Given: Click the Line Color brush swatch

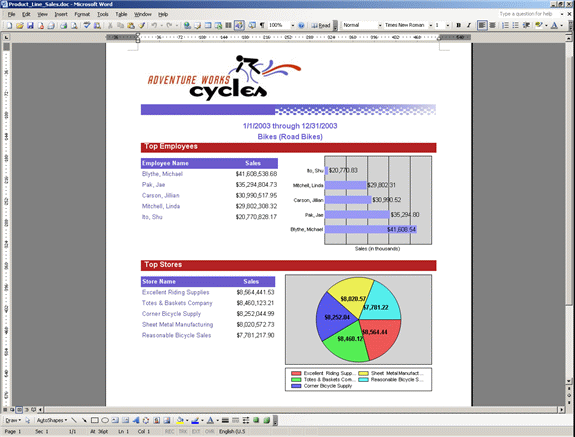Looking at the screenshot, I should click(195, 420).
